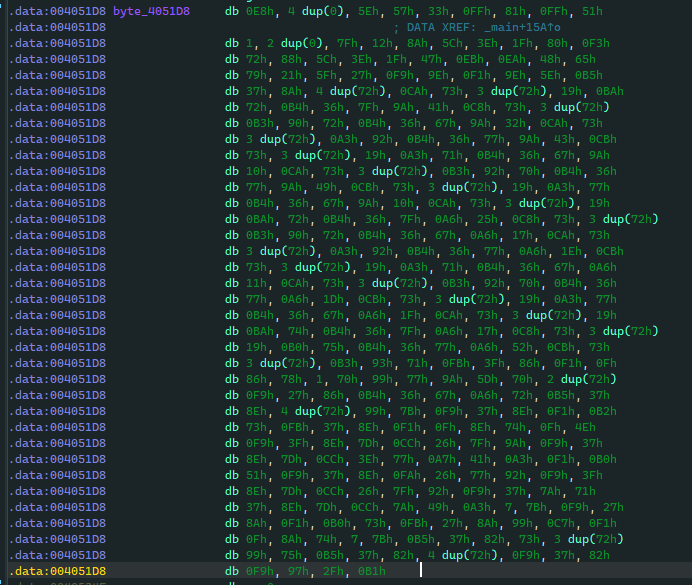Click the 0E8h byte value

260,11
